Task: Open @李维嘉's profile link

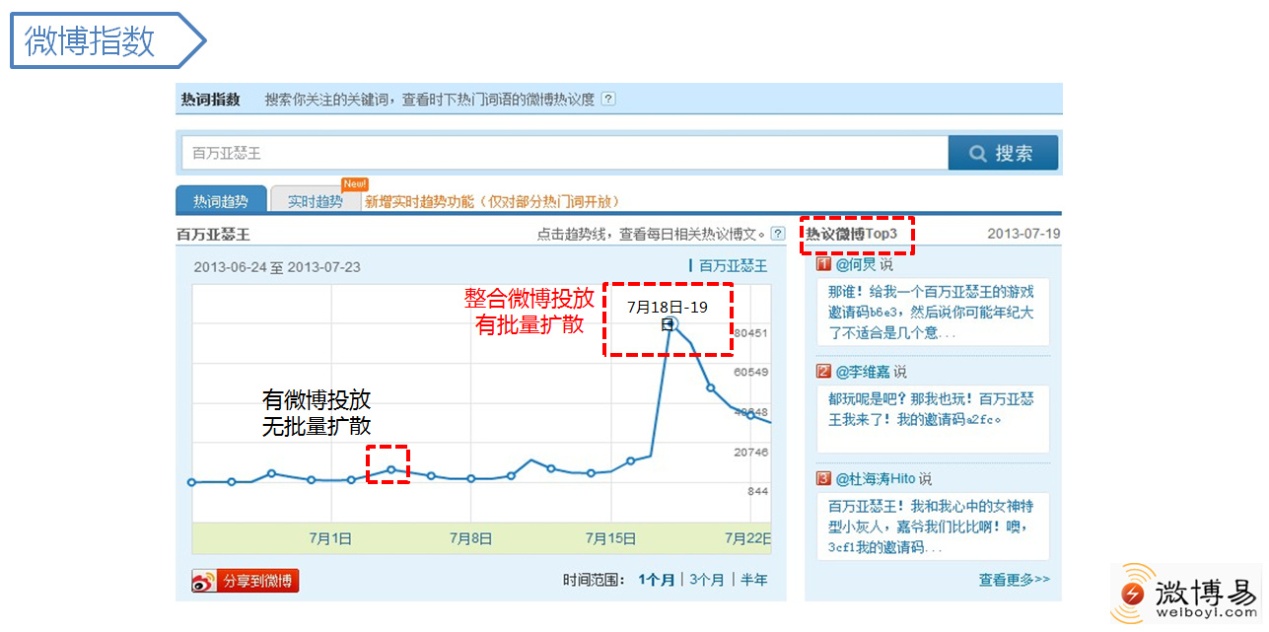Action: 863,372
